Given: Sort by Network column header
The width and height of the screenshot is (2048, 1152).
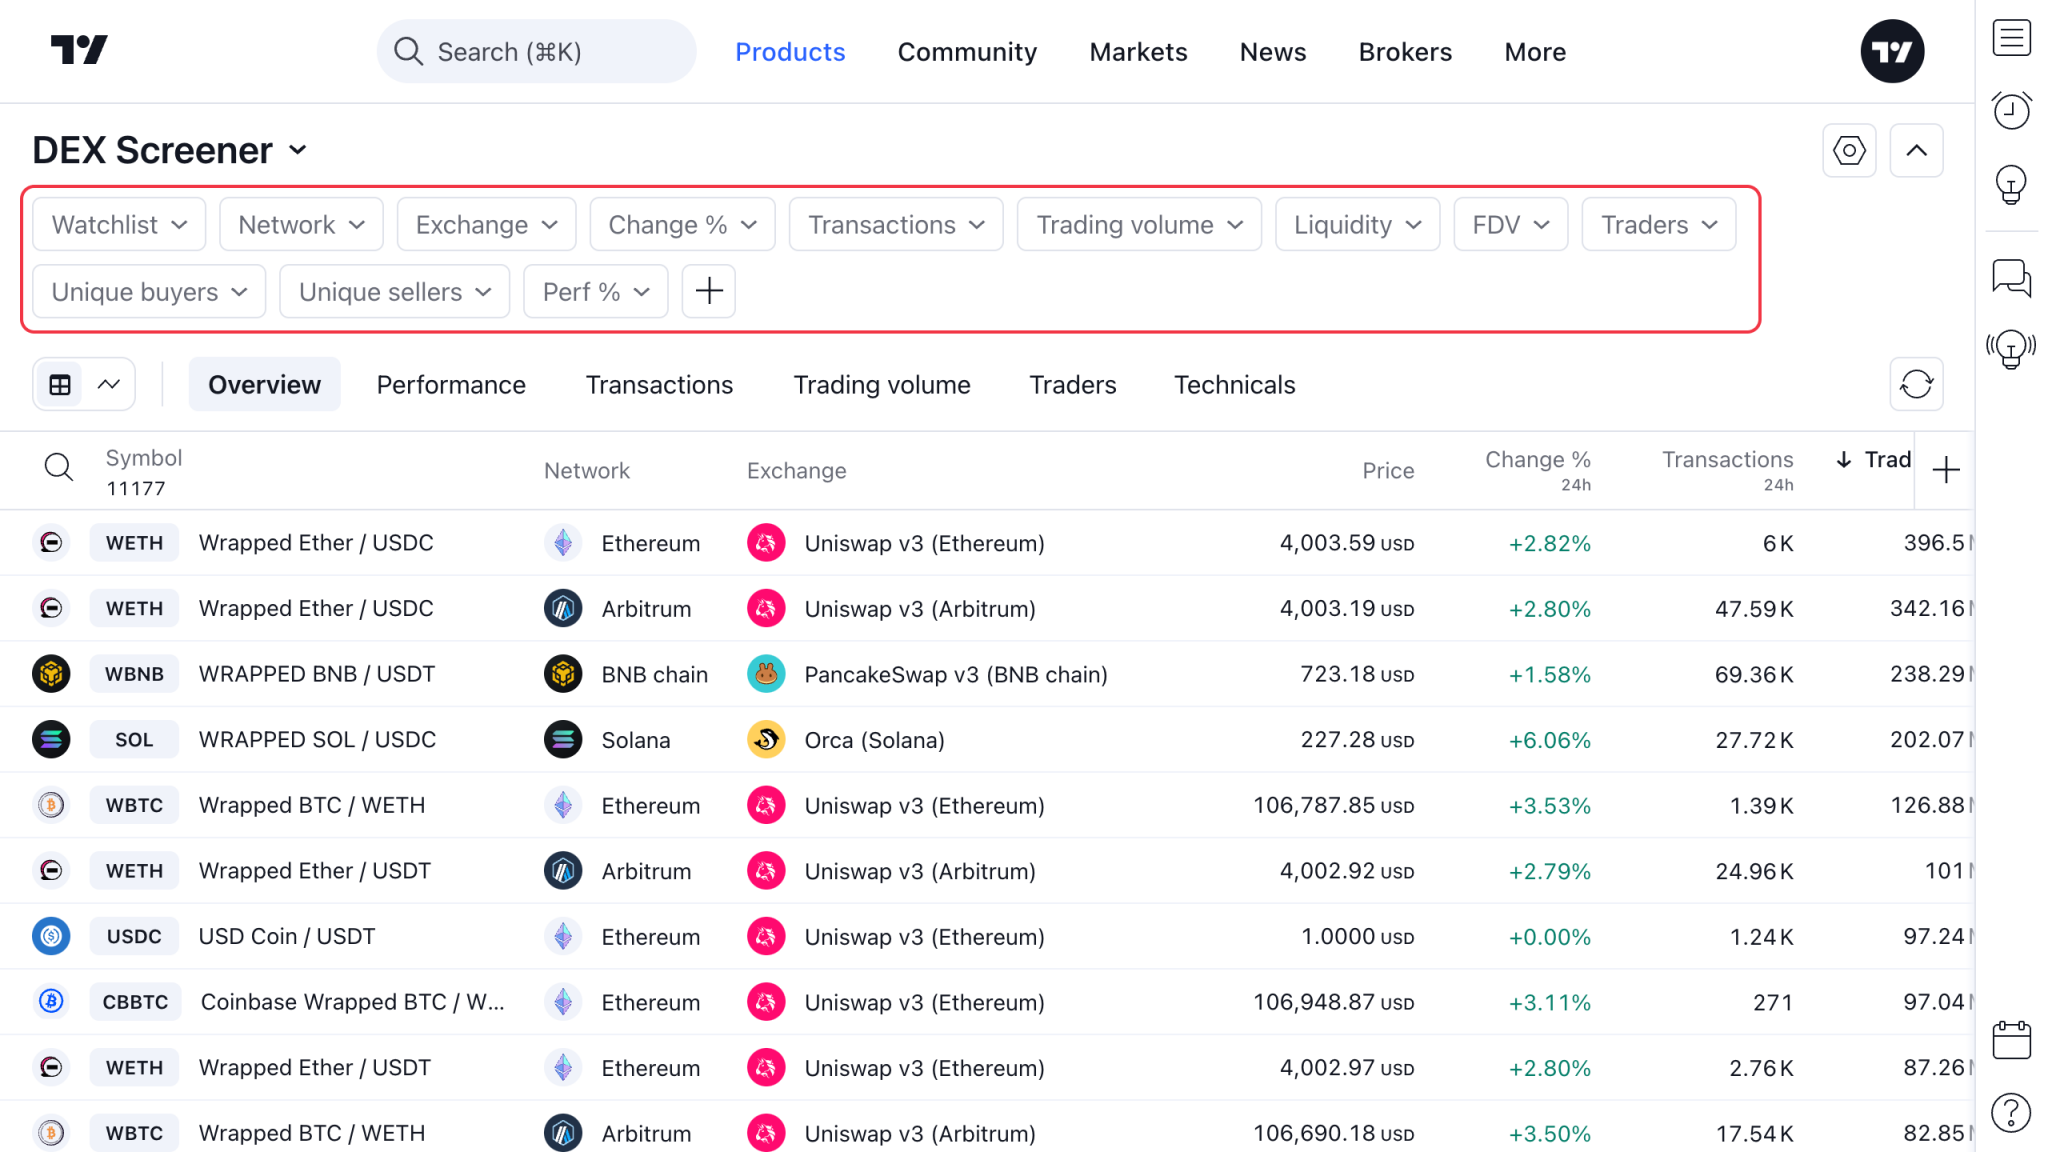Looking at the screenshot, I should click(586, 470).
